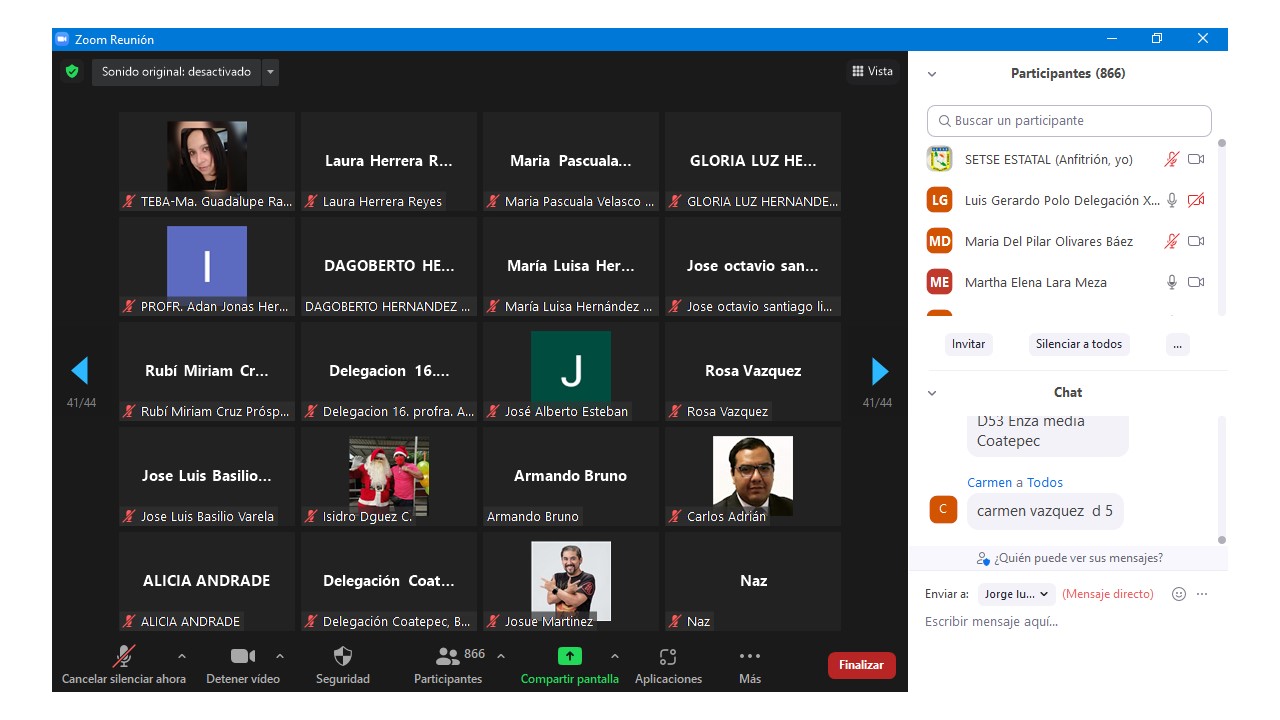Click the 'Buscar un participante' search field
The width and height of the screenshot is (1280, 720).
click(1069, 121)
